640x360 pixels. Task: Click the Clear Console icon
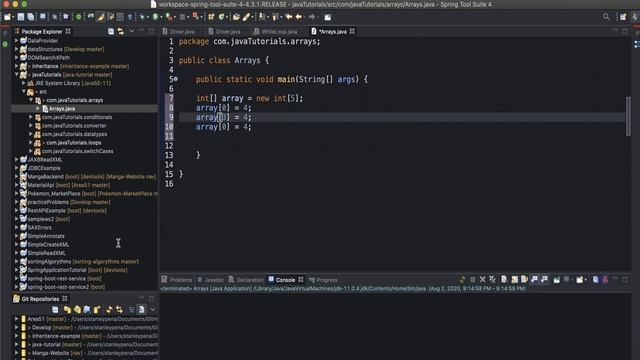(x=504, y=280)
